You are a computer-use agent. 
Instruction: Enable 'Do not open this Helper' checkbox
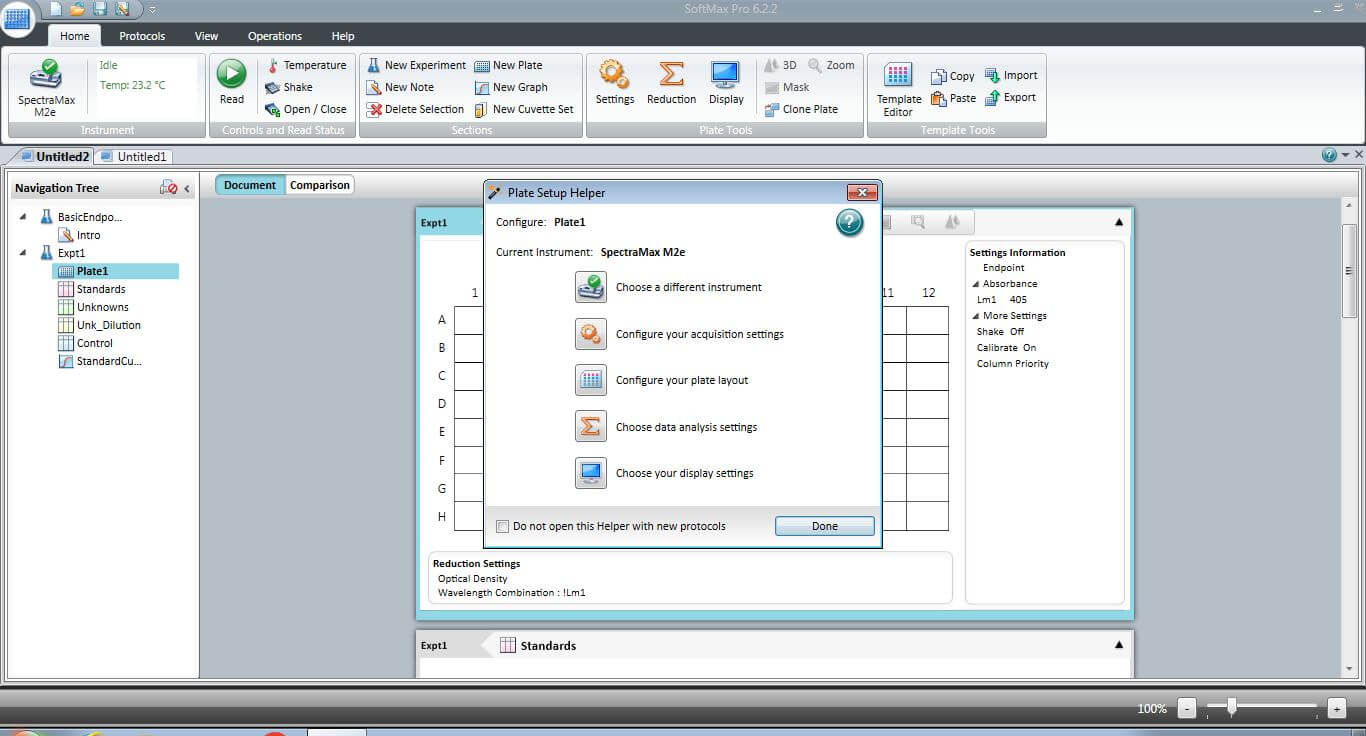click(x=504, y=526)
